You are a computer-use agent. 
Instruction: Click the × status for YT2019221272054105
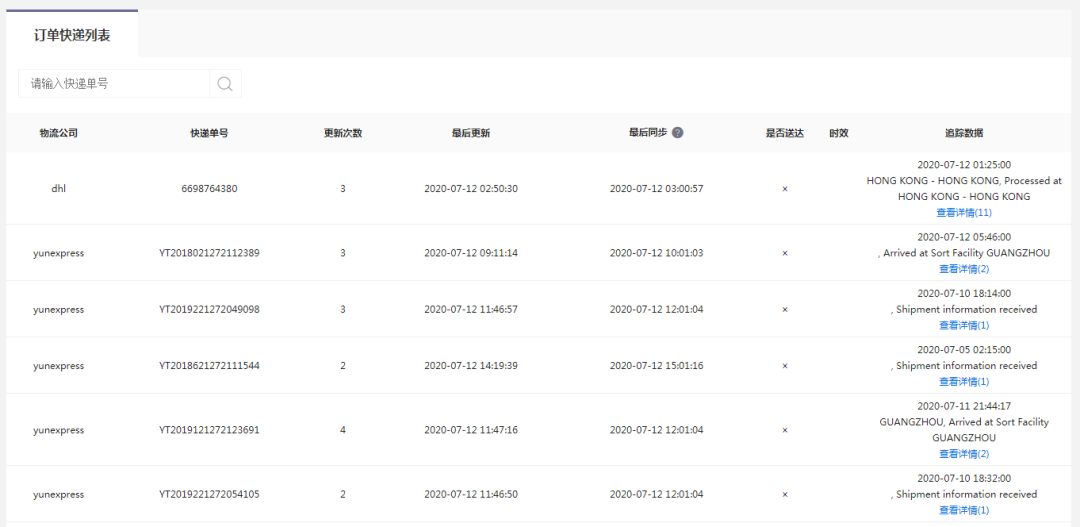pos(785,495)
